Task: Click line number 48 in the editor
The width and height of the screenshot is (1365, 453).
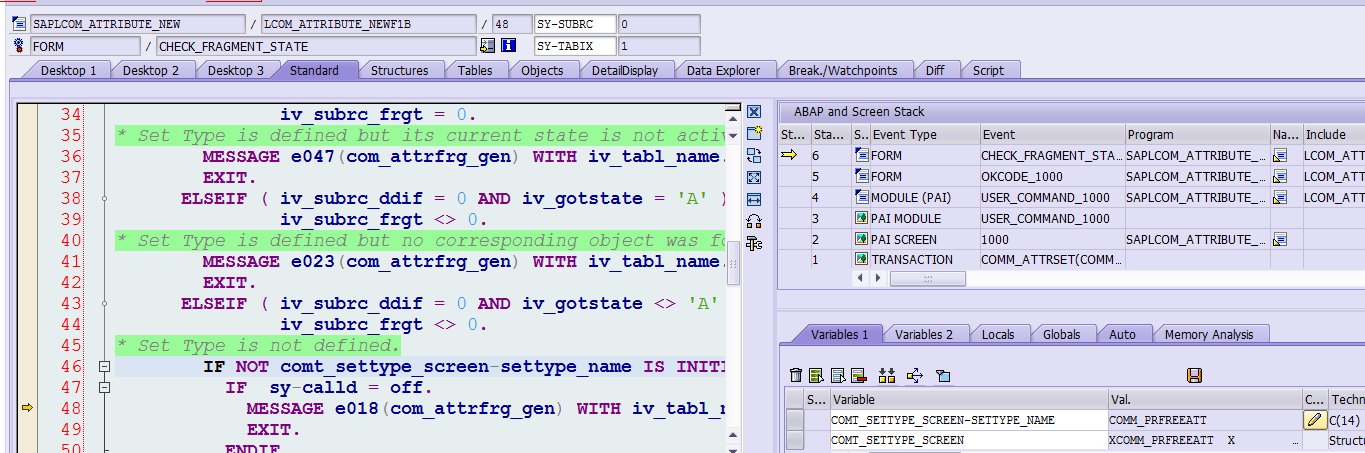Action: [x=70, y=408]
